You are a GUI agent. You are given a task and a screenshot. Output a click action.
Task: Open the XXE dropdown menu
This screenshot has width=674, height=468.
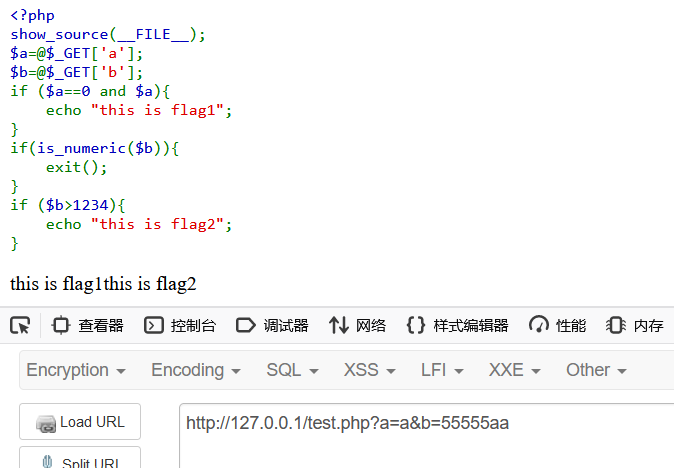click(x=515, y=370)
